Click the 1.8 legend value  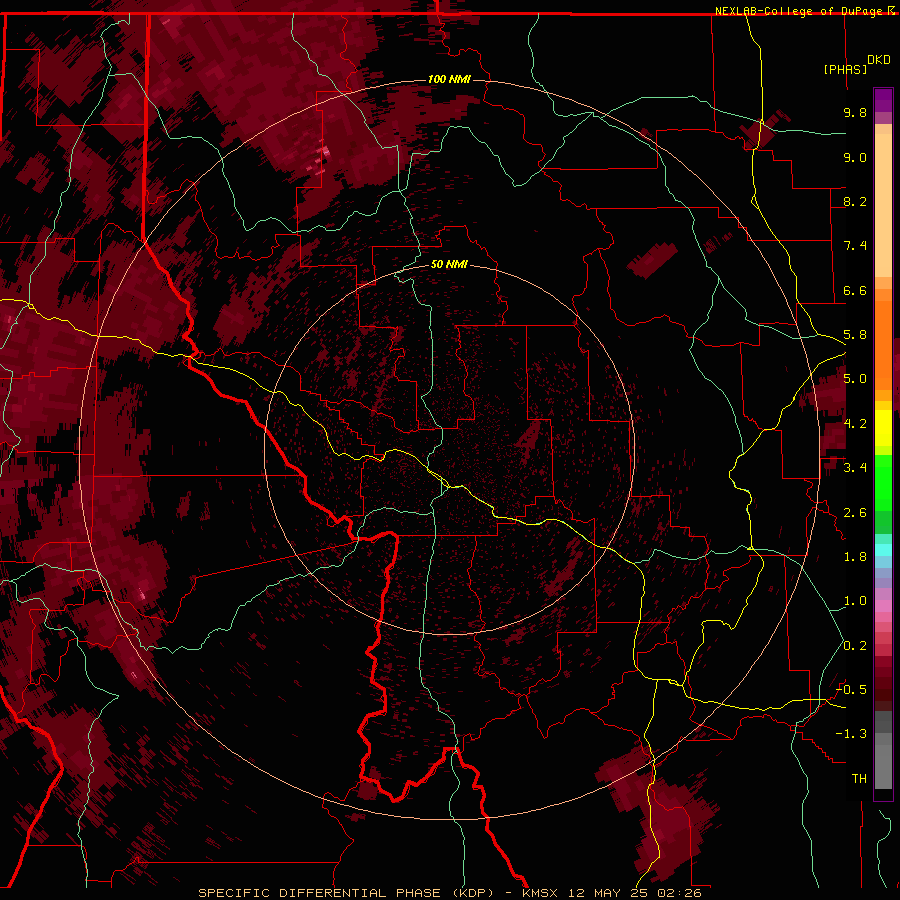tap(855, 557)
